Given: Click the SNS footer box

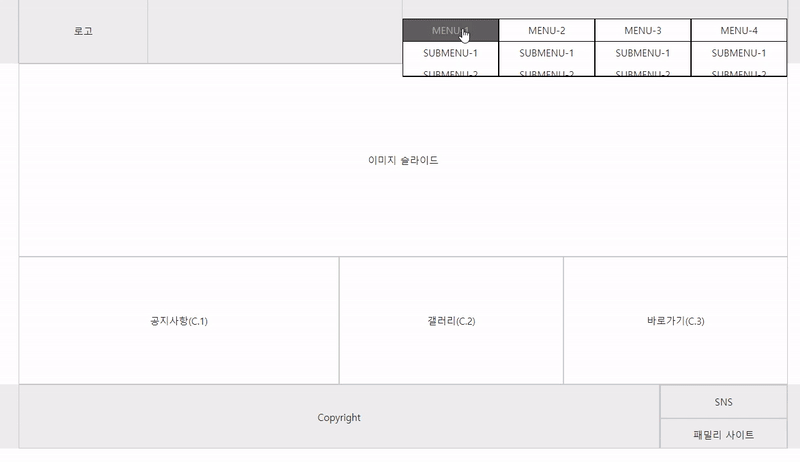Looking at the screenshot, I should 723,402.
